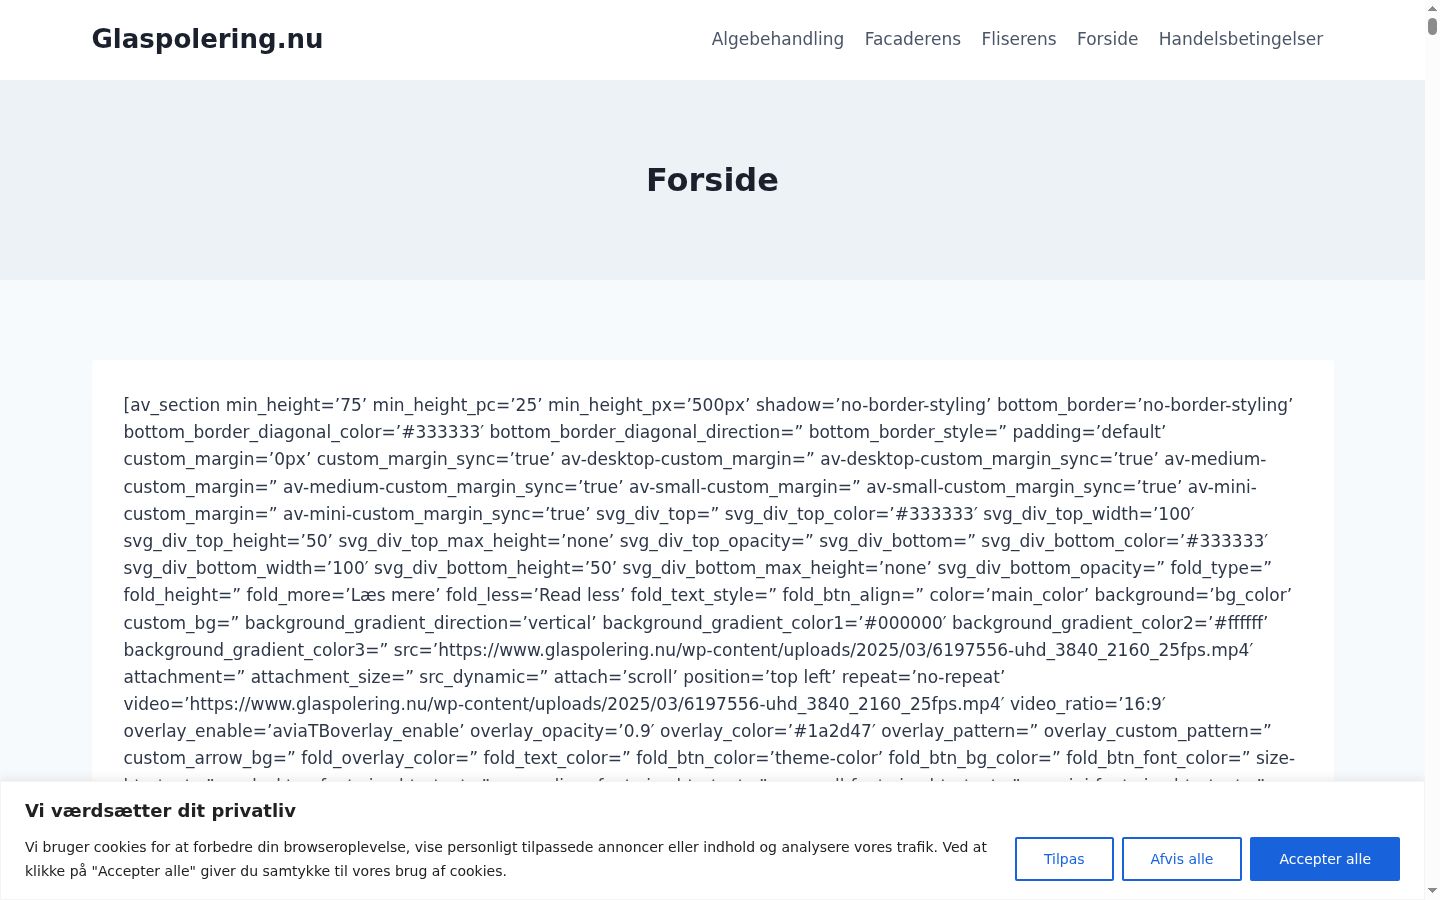Click the Tilpas cookie settings button
1440x900 pixels.
click(1064, 859)
